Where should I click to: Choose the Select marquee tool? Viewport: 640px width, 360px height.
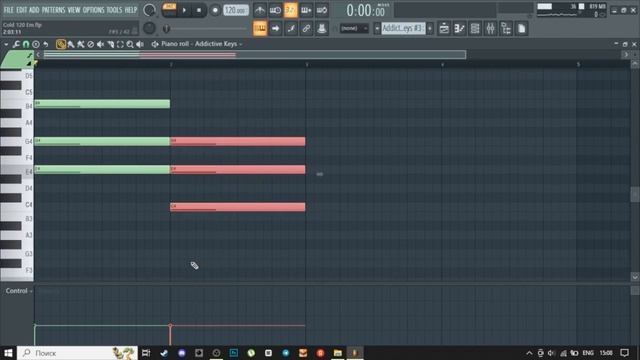[x=120, y=44]
